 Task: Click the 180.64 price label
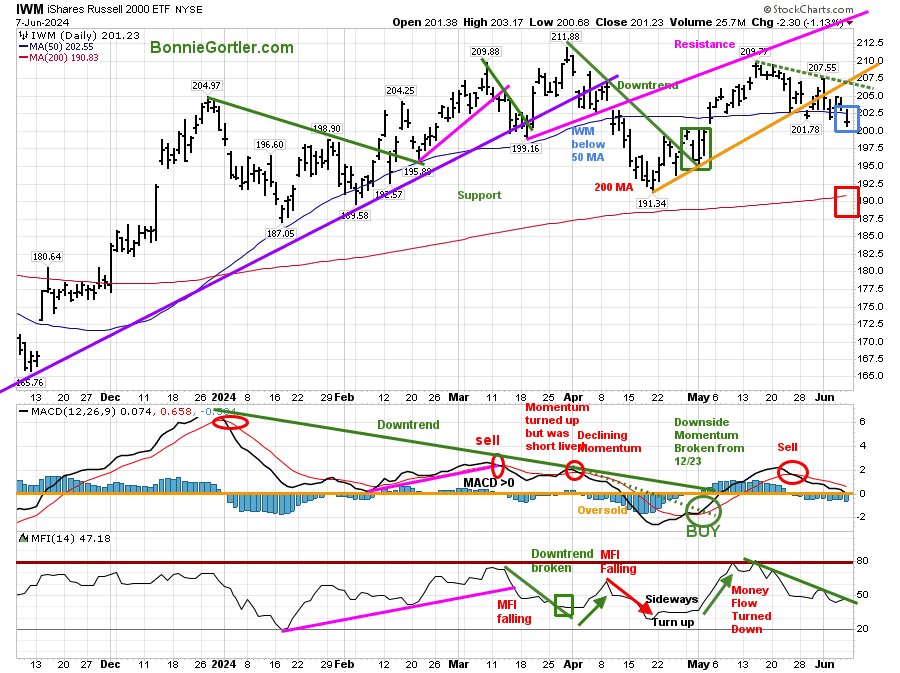click(x=46, y=256)
